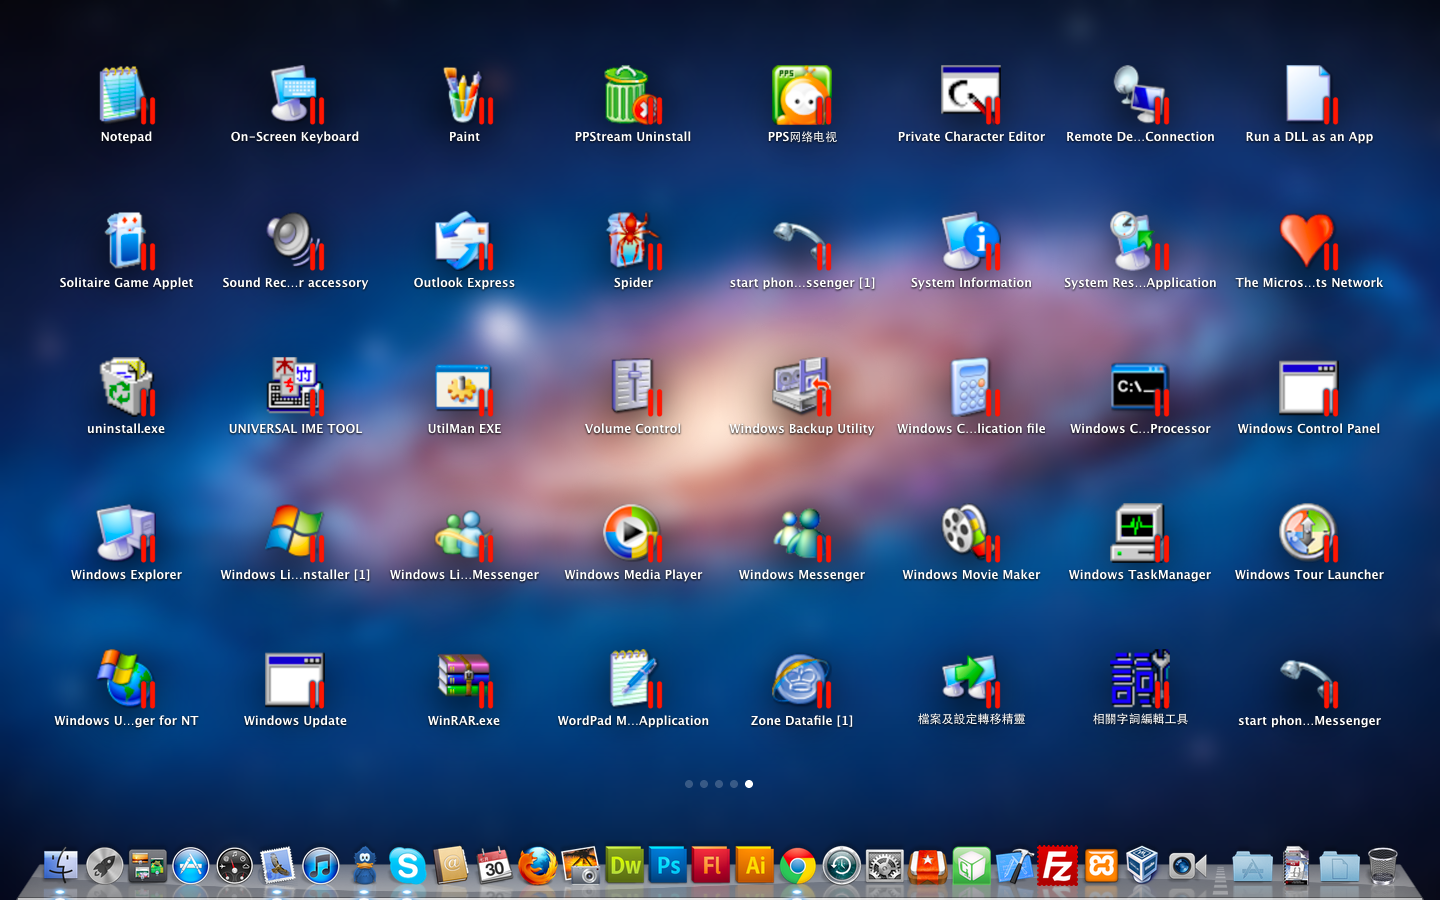Open Google Chrome in Dock
The width and height of the screenshot is (1440, 900).
tap(798, 866)
